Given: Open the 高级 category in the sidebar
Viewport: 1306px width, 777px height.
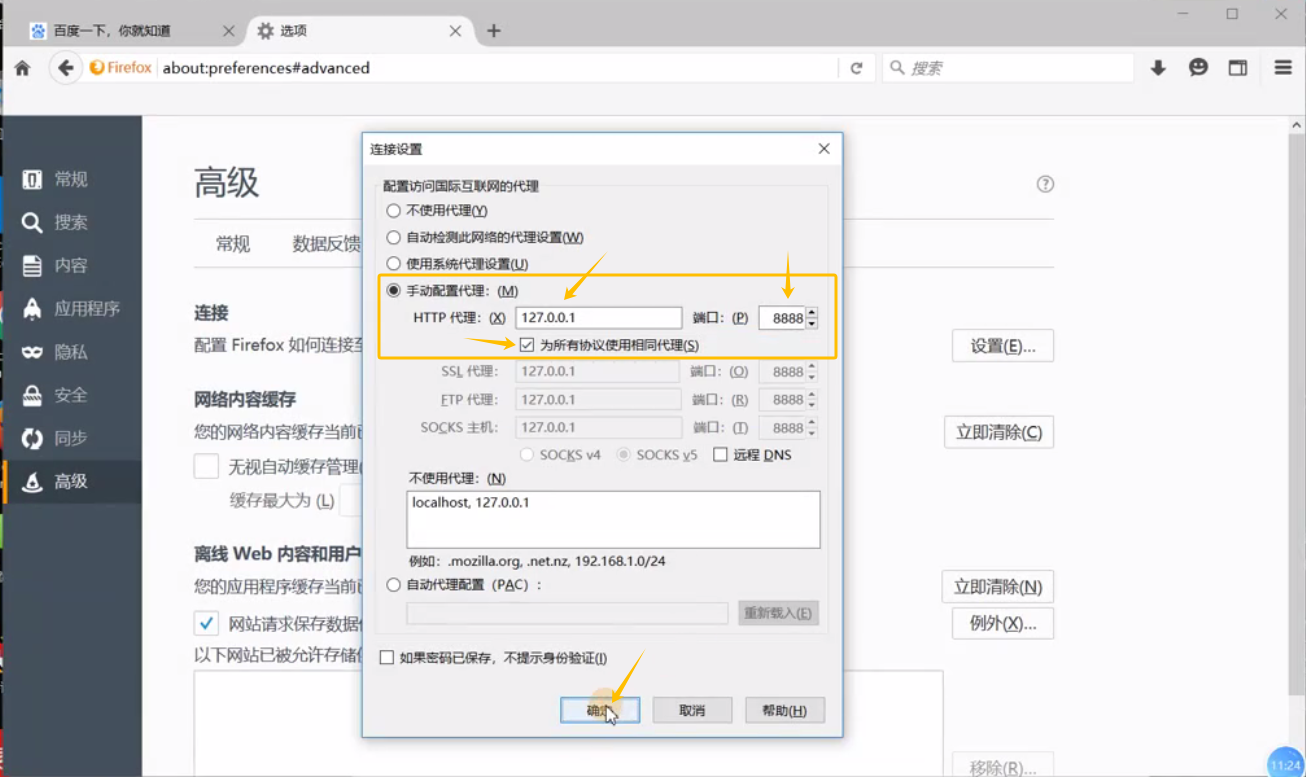Looking at the screenshot, I should coord(71,482).
